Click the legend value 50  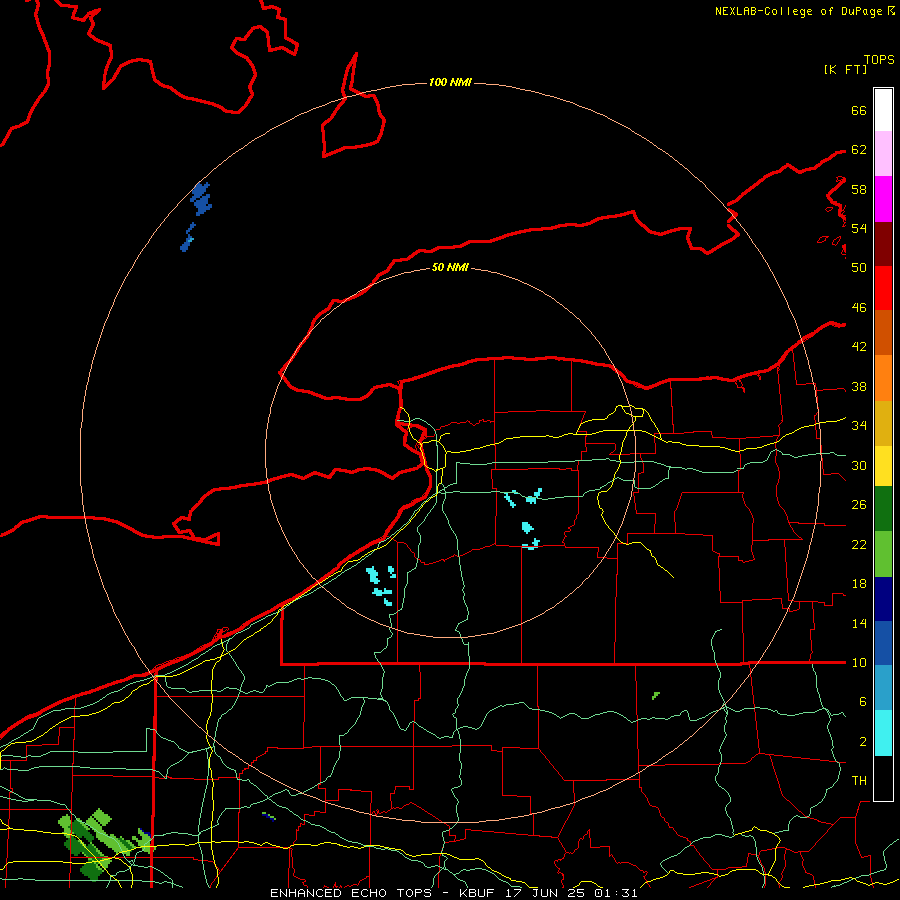click(859, 268)
